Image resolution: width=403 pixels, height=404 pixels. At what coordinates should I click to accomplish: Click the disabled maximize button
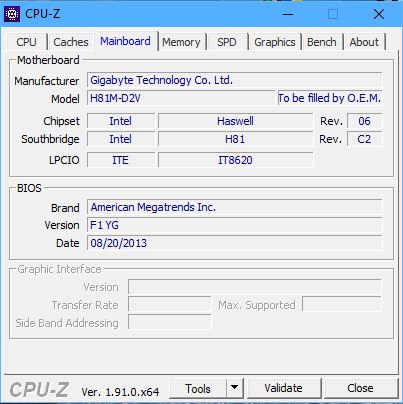pos(333,14)
